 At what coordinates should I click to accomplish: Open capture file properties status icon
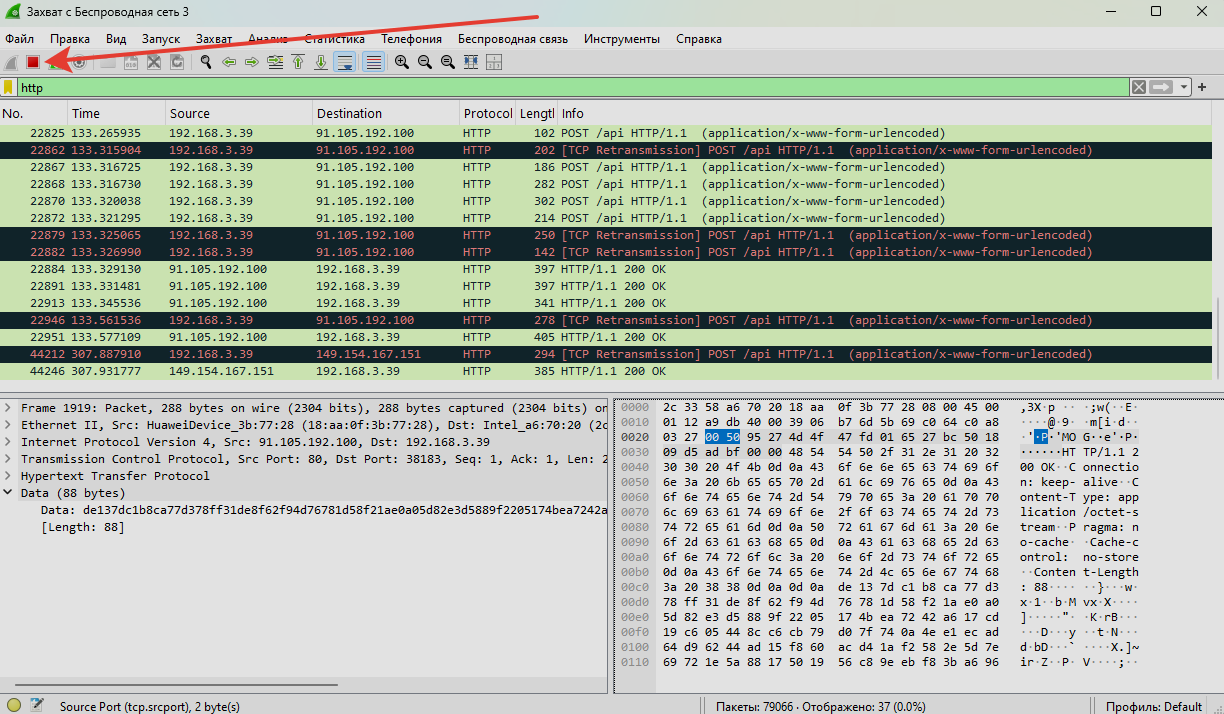click(x=37, y=706)
